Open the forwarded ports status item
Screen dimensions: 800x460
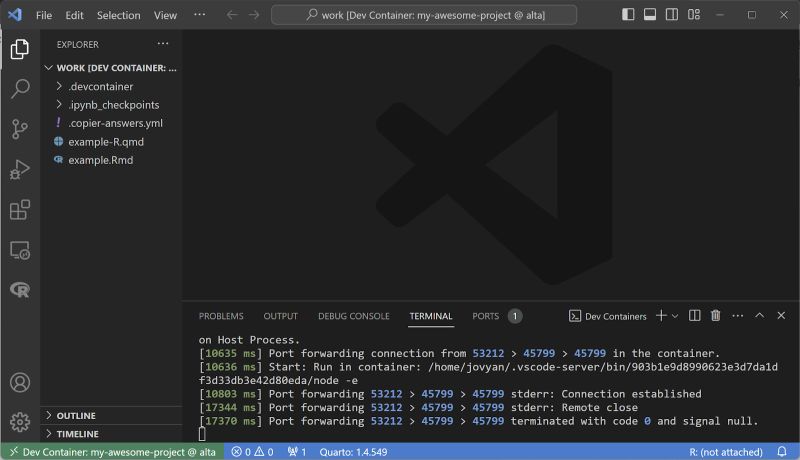pos(297,452)
